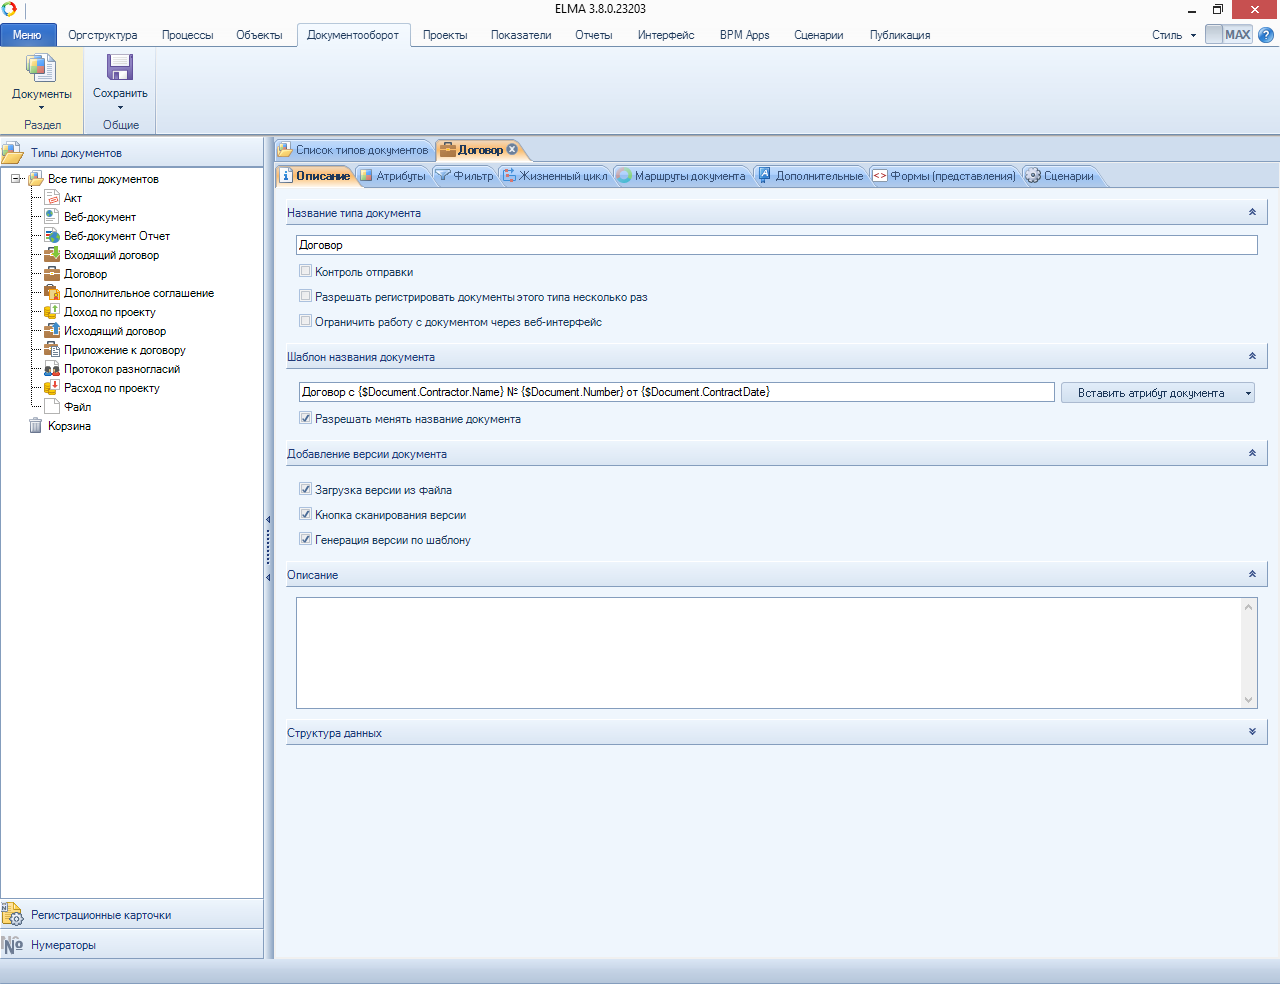The width and height of the screenshot is (1280, 984).
Task: Toggle Кнопка сканирования версии checkbox
Action: 306,514
